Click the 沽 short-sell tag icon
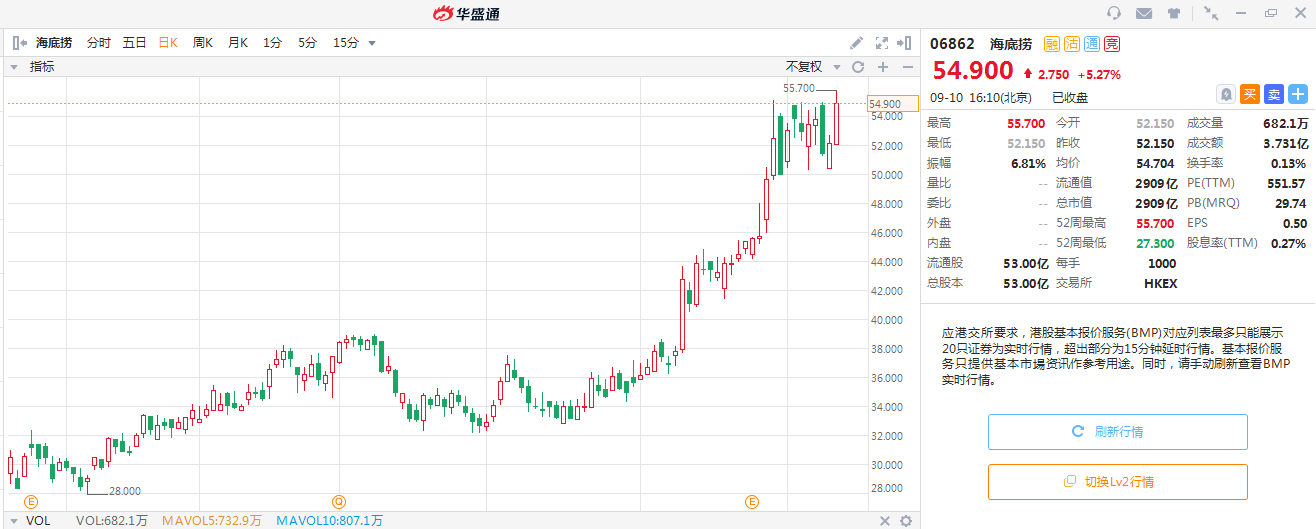 click(x=1071, y=44)
